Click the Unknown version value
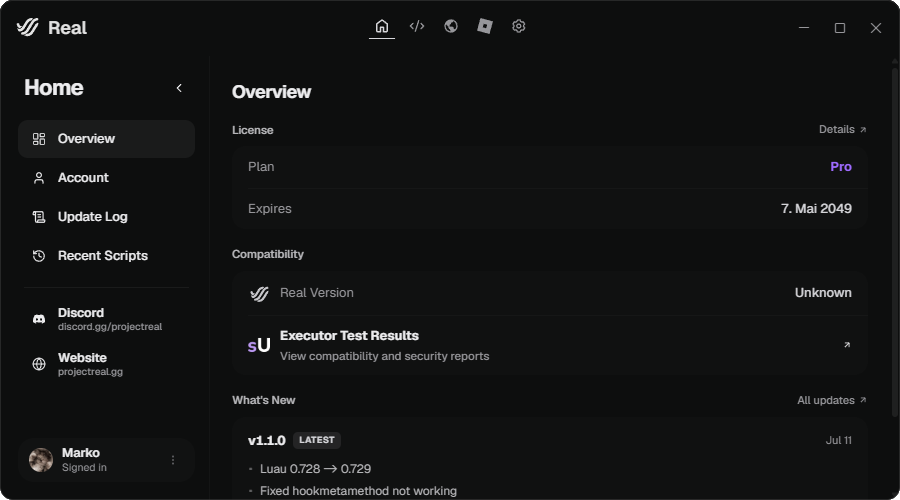This screenshot has width=900, height=500. (823, 293)
